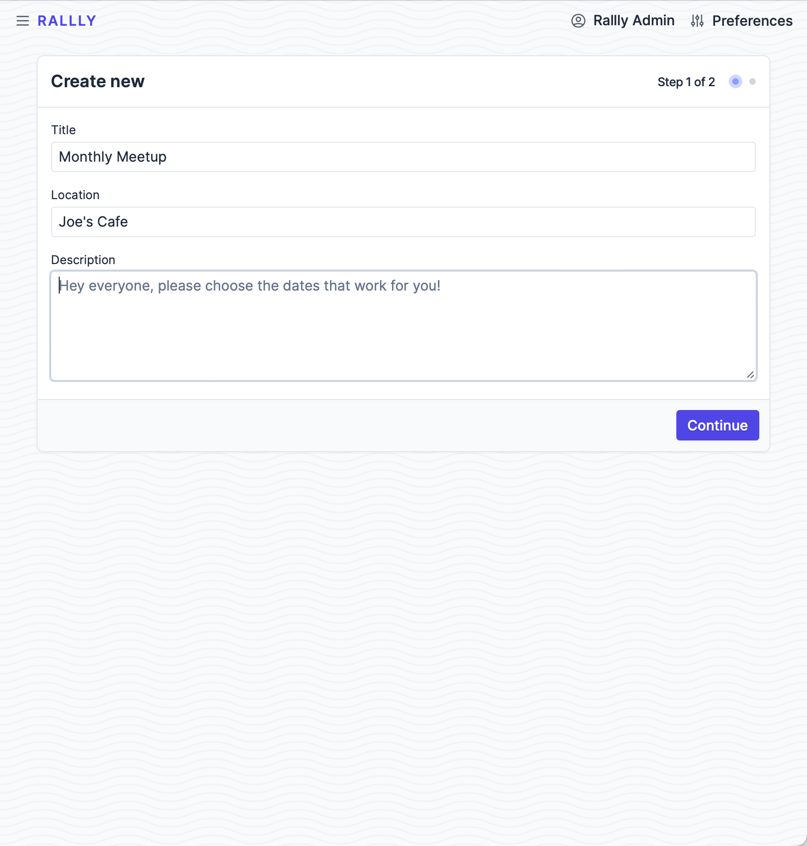
Task: Click the Step 1 of 2 text
Action: pos(686,82)
